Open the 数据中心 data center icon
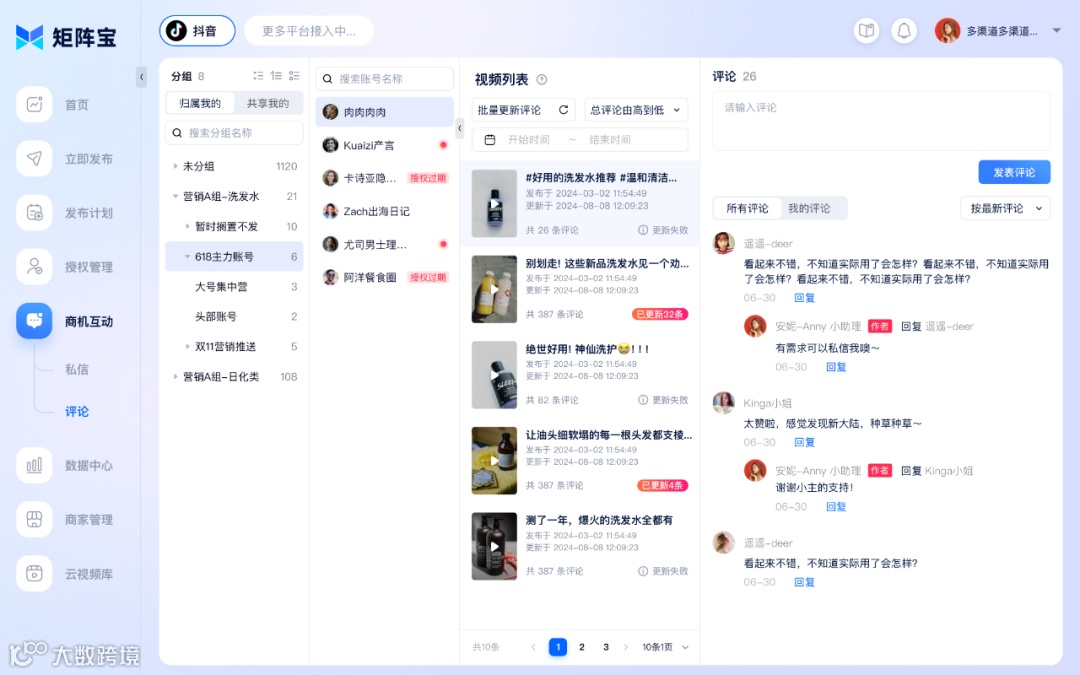 point(34,464)
